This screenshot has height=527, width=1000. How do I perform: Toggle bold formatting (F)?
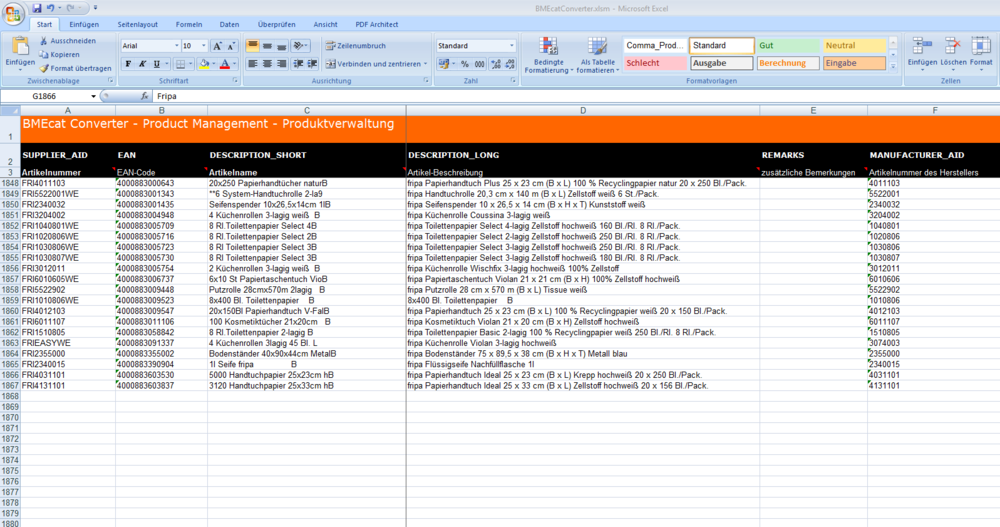128,64
